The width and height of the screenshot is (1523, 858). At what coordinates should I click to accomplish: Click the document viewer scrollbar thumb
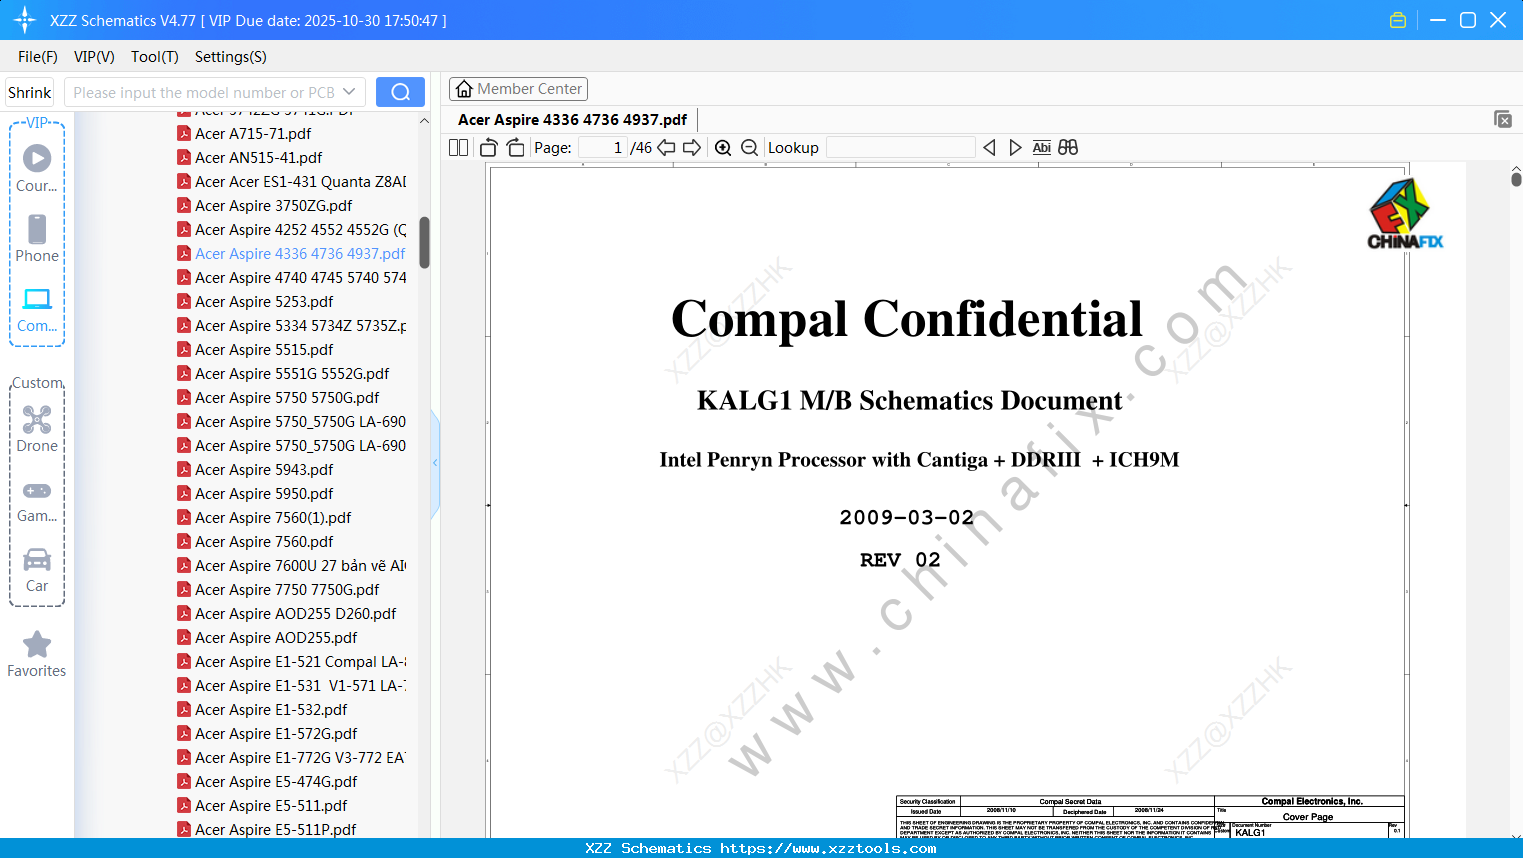[1516, 179]
